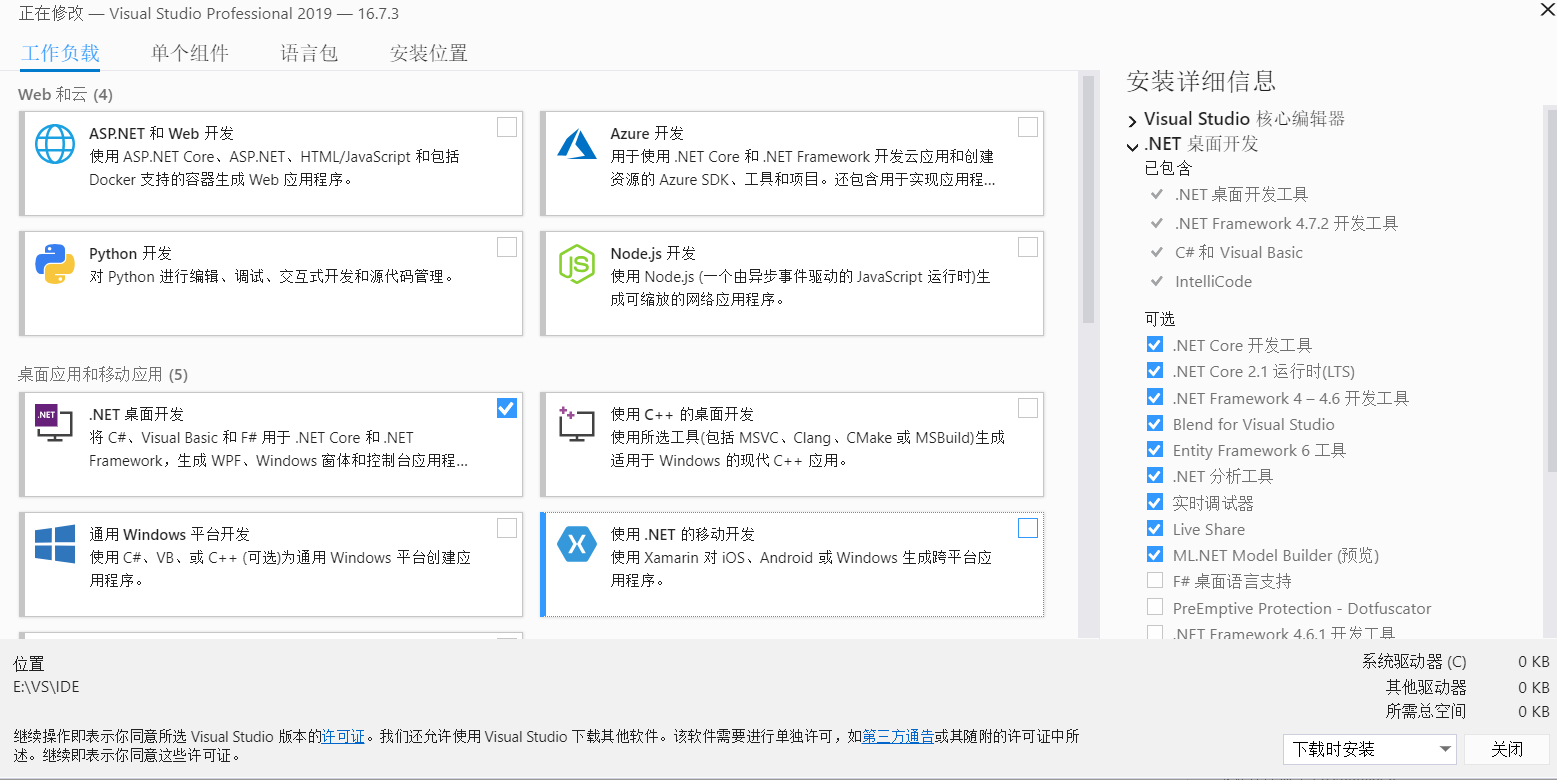Uncheck ML.NET Model Builder preview
Image resolution: width=1557 pixels, height=780 pixels.
(x=1155, y=555)
